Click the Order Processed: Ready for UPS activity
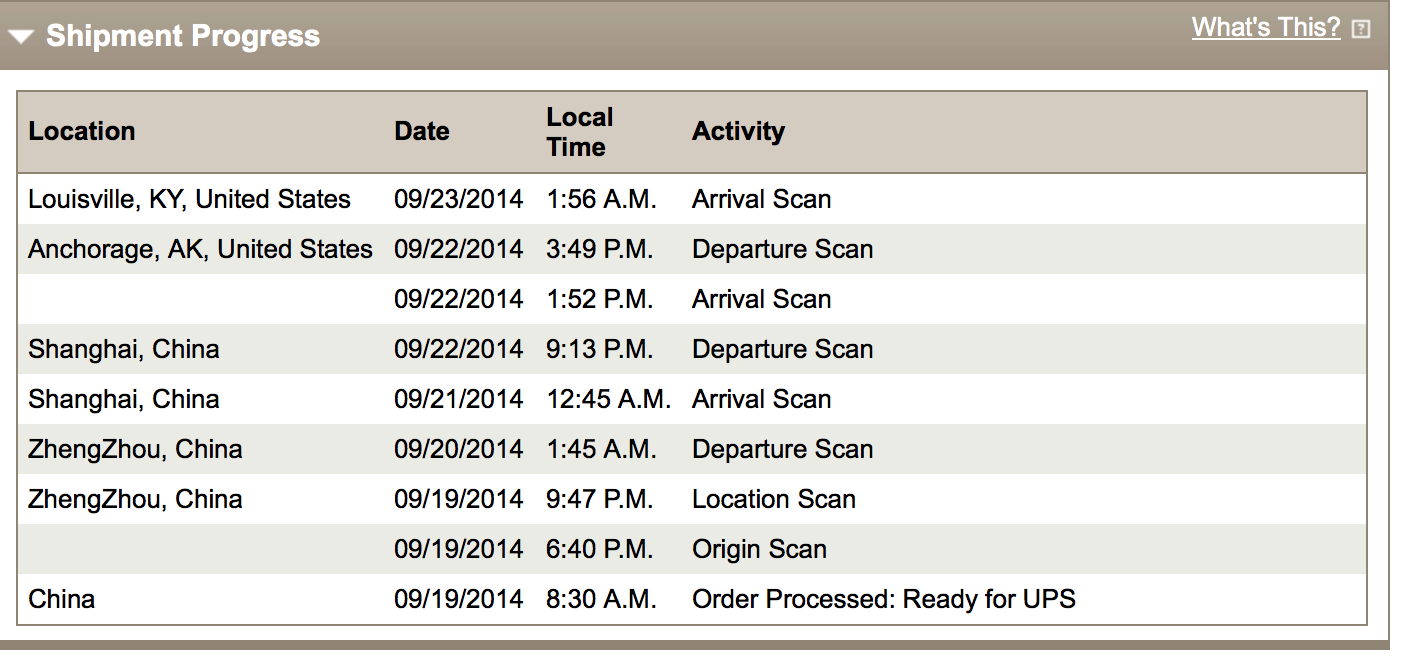The image size is (1404, 656). click(x=884, y=599)
